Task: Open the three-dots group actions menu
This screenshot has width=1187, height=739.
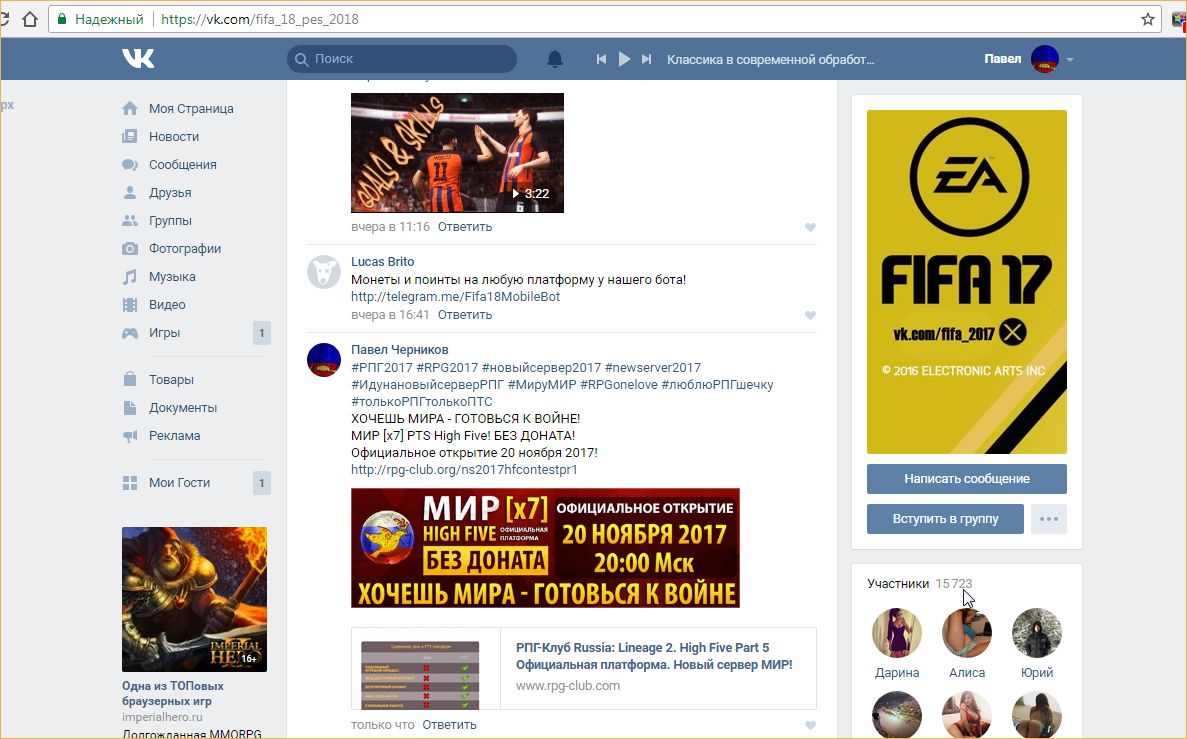Action: pyautogui.click(x=1048, y=519)
